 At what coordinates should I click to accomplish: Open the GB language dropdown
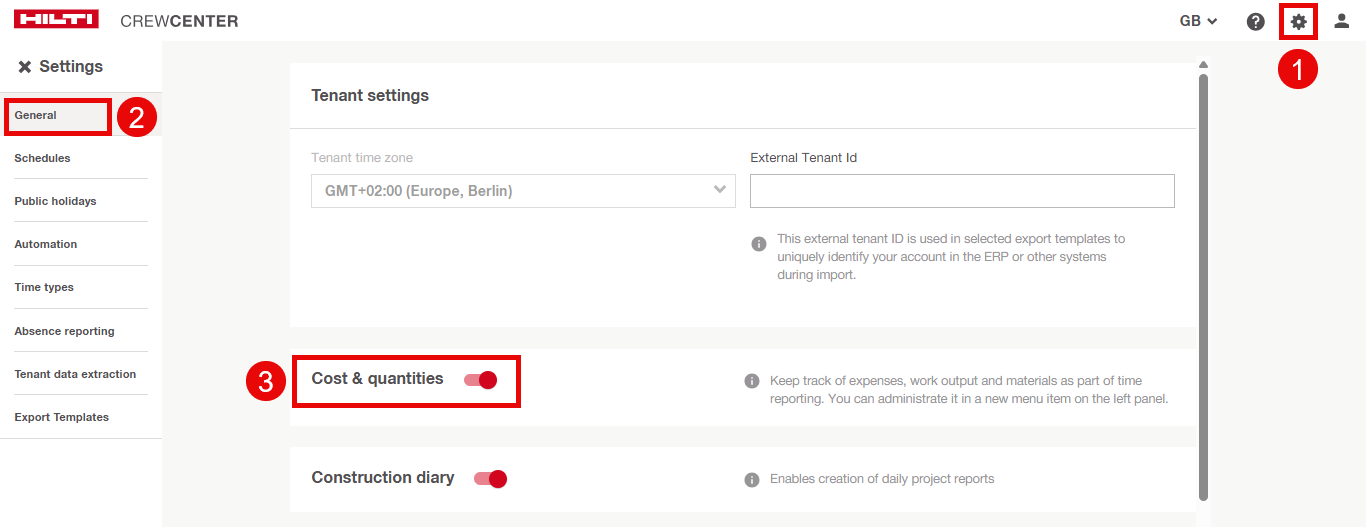click(1198, 21)
